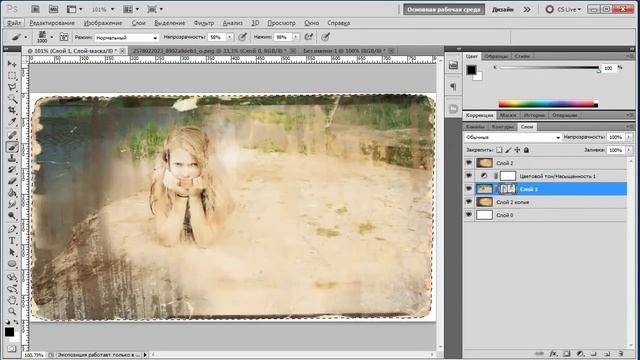Screen dimensions: 640x360
Task: Select the Path Selection tool
Action: 12,252
